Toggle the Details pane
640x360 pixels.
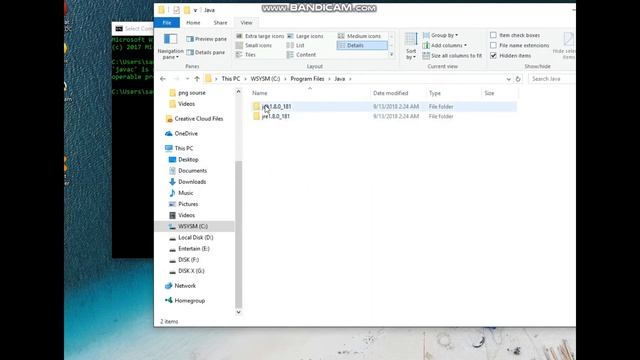(x=206, y=52)
